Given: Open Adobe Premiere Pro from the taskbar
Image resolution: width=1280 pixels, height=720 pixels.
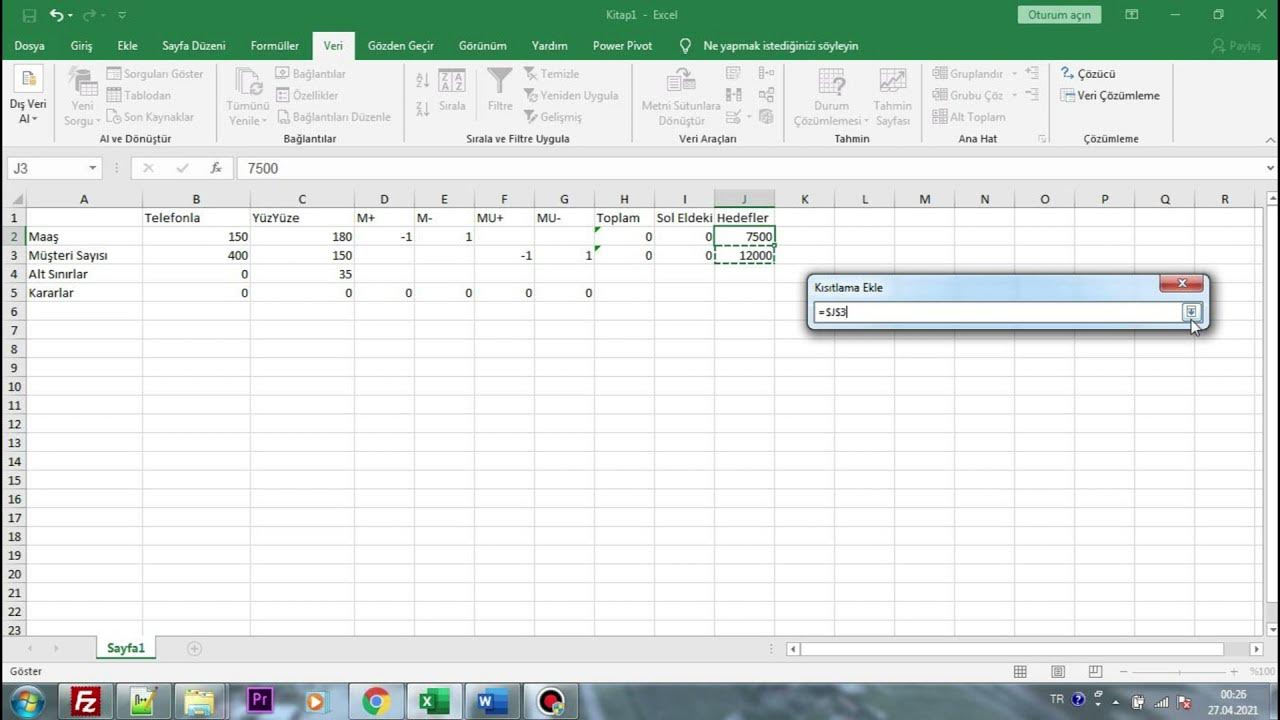Looking at the screenshot, I should [260, 701].
